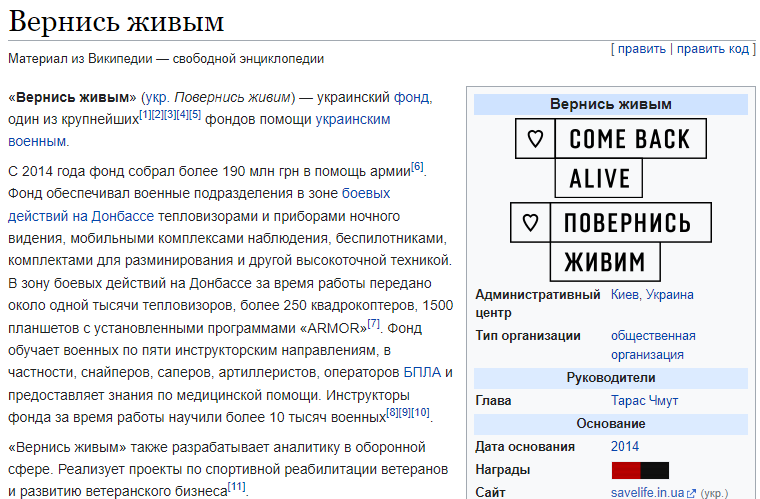The image size is (760, 499).
Task: Open citation reference [10]
Action: point(420,412)
